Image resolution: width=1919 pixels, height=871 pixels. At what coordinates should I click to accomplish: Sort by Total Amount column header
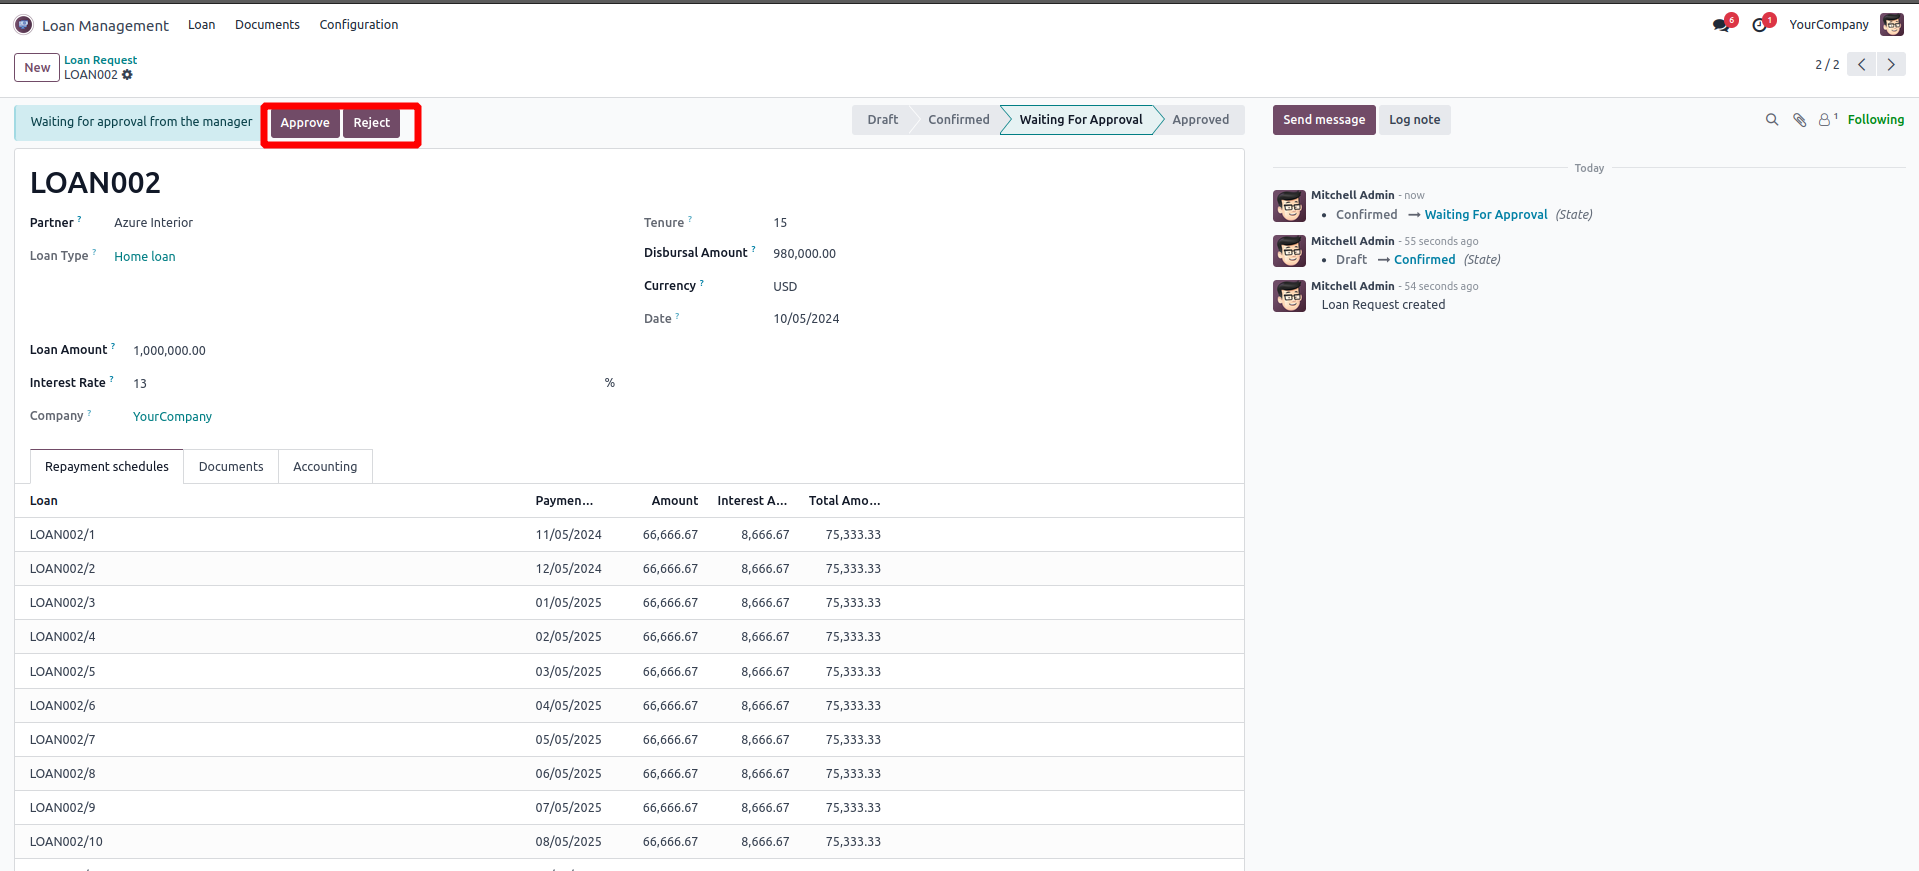844,501
